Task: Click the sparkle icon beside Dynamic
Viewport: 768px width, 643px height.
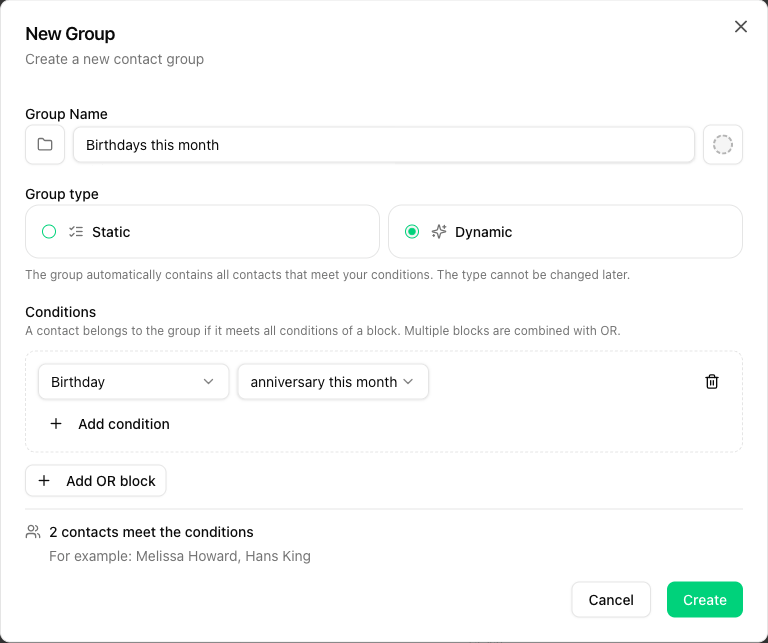Action: [439, 232]
